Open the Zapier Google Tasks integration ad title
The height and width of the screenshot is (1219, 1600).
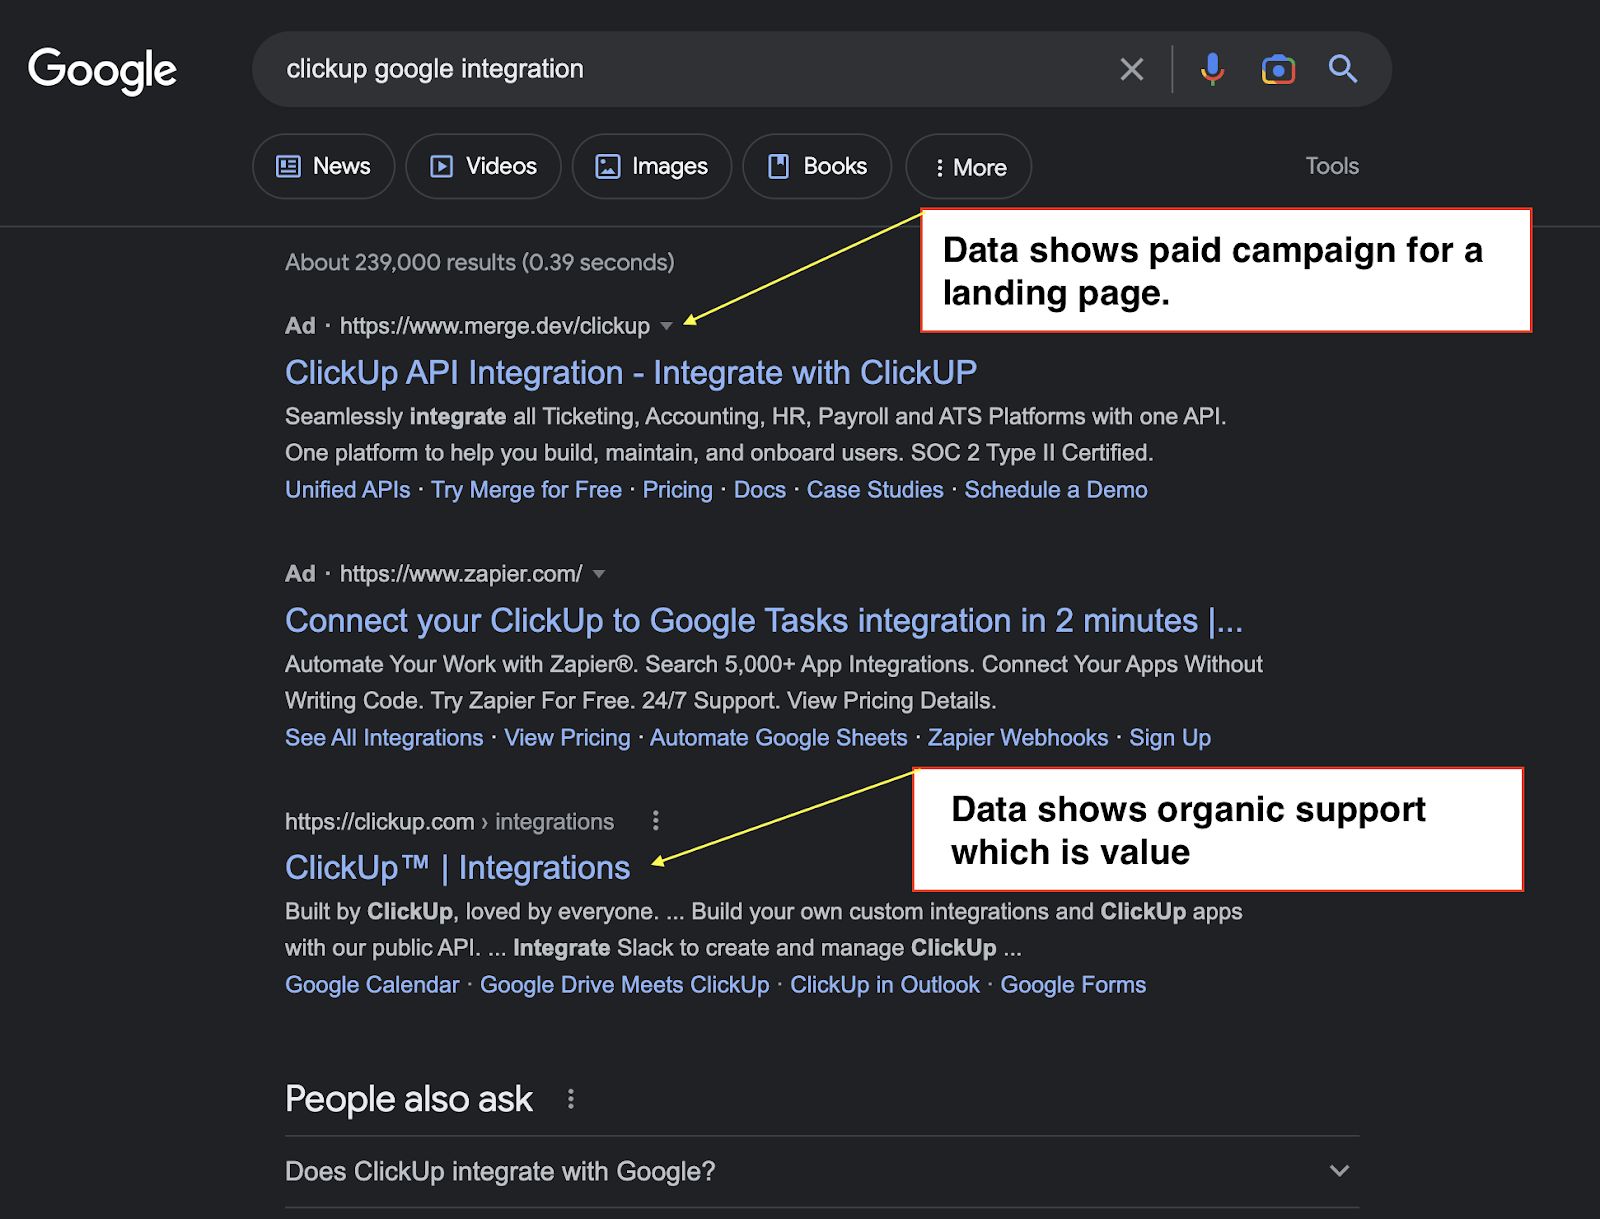[x=764, y=621]
